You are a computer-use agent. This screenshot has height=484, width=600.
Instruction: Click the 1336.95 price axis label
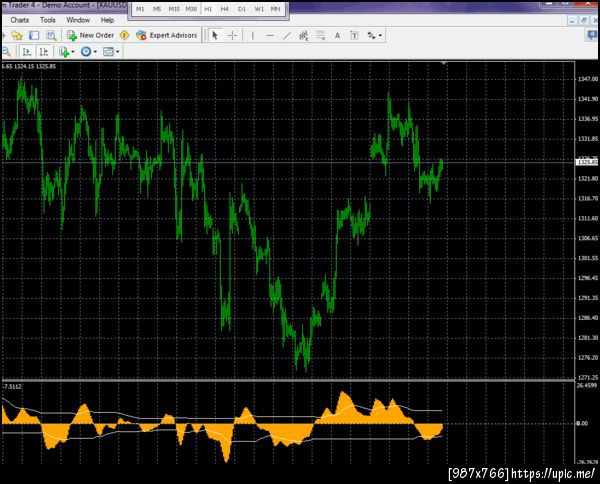click(x=588, y=119)
